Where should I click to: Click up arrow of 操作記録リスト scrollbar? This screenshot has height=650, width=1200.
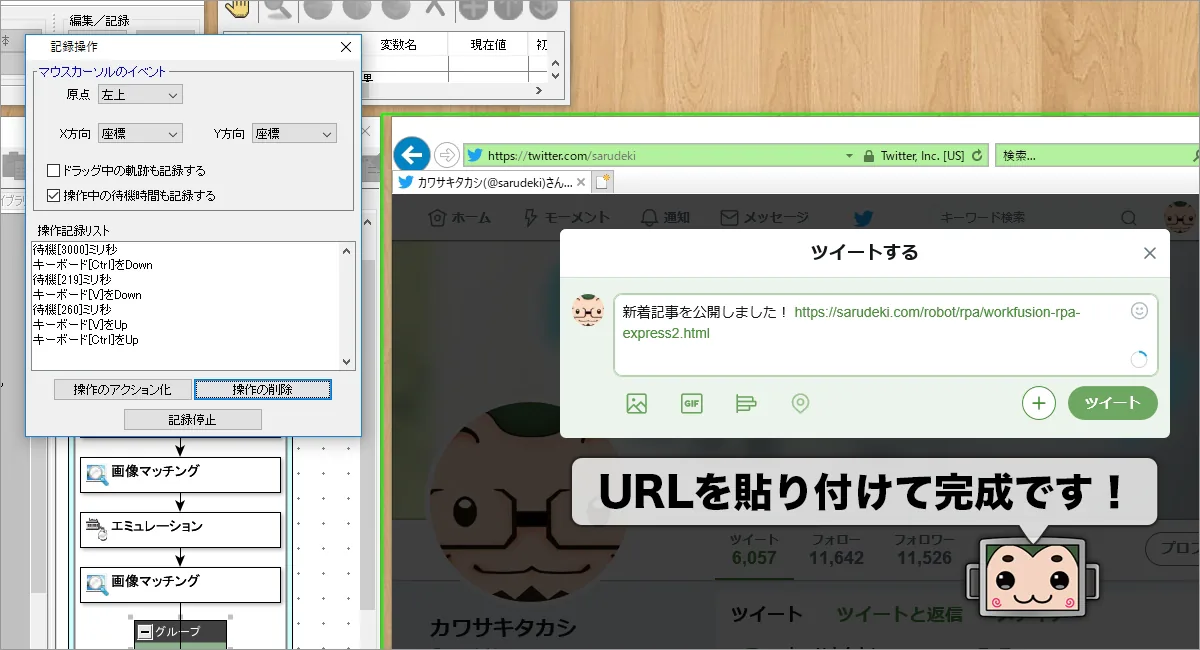click(x=347, y=250)
